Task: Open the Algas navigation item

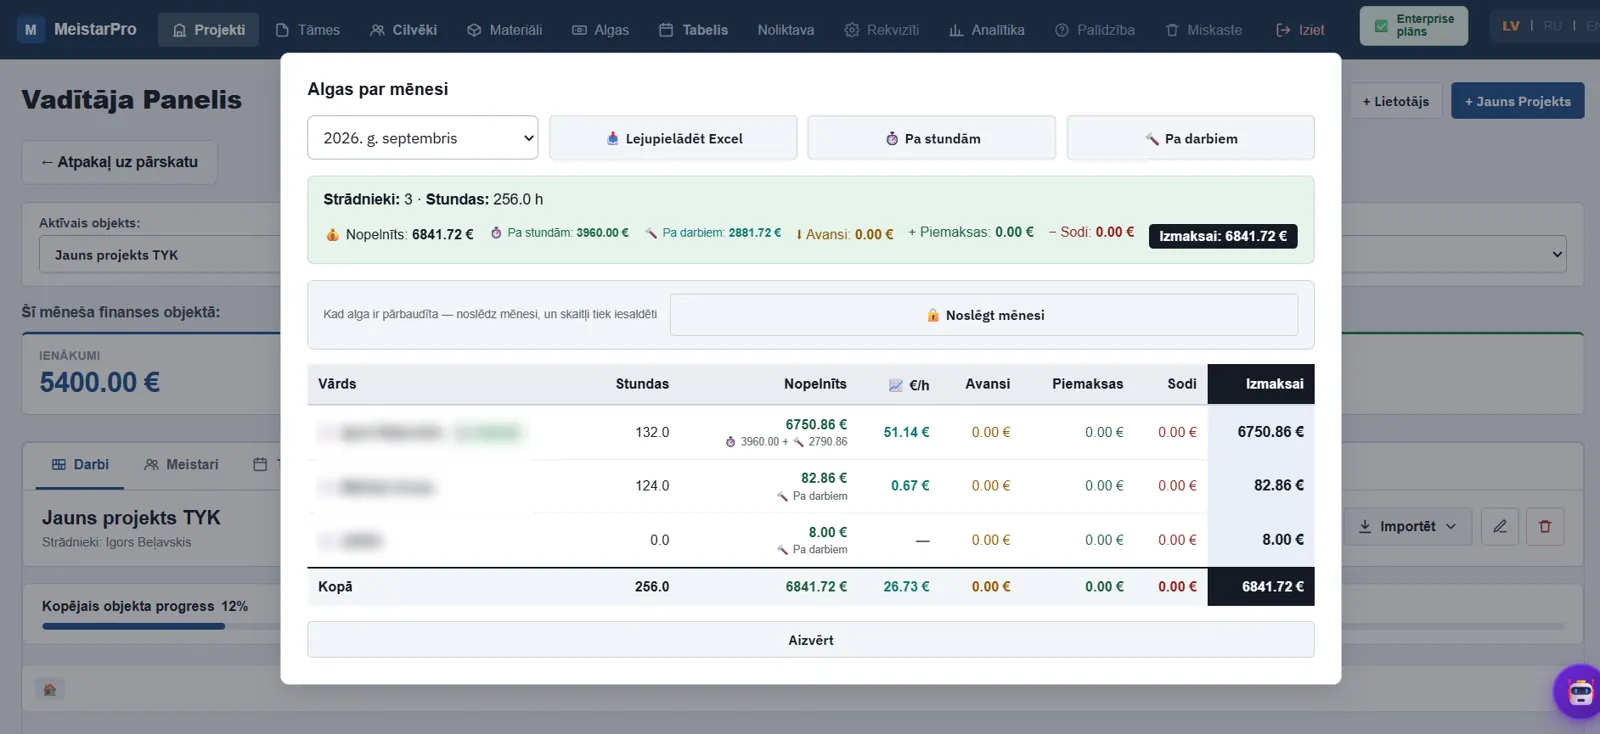Action: pos(600,30)
